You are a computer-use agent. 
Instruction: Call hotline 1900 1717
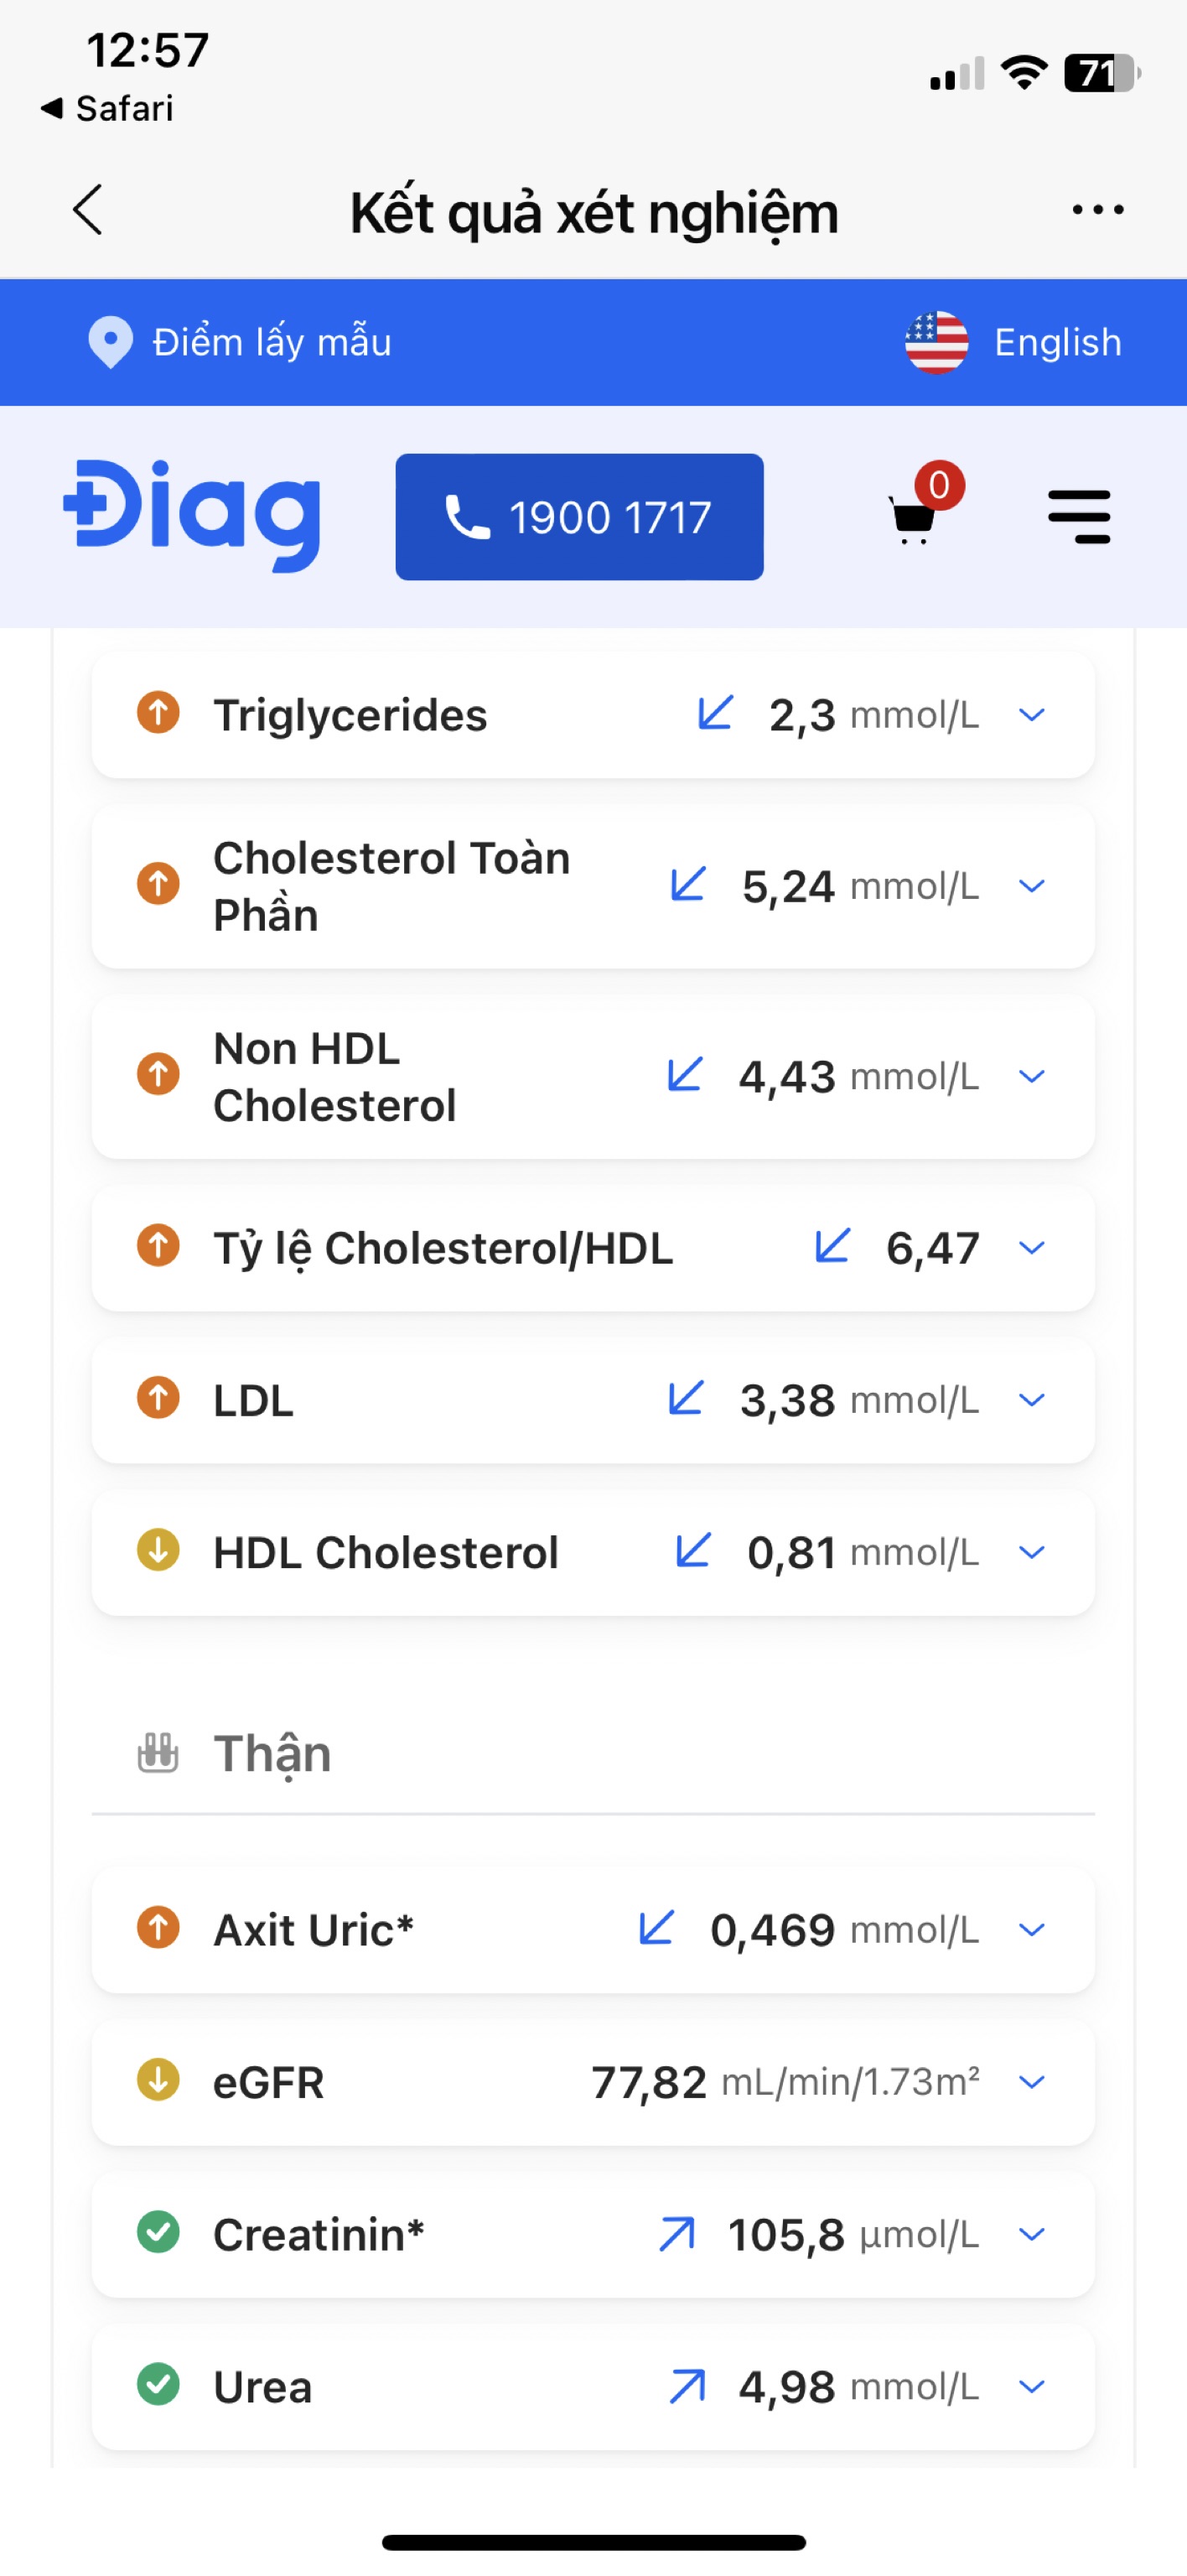(x=579, y=517)
